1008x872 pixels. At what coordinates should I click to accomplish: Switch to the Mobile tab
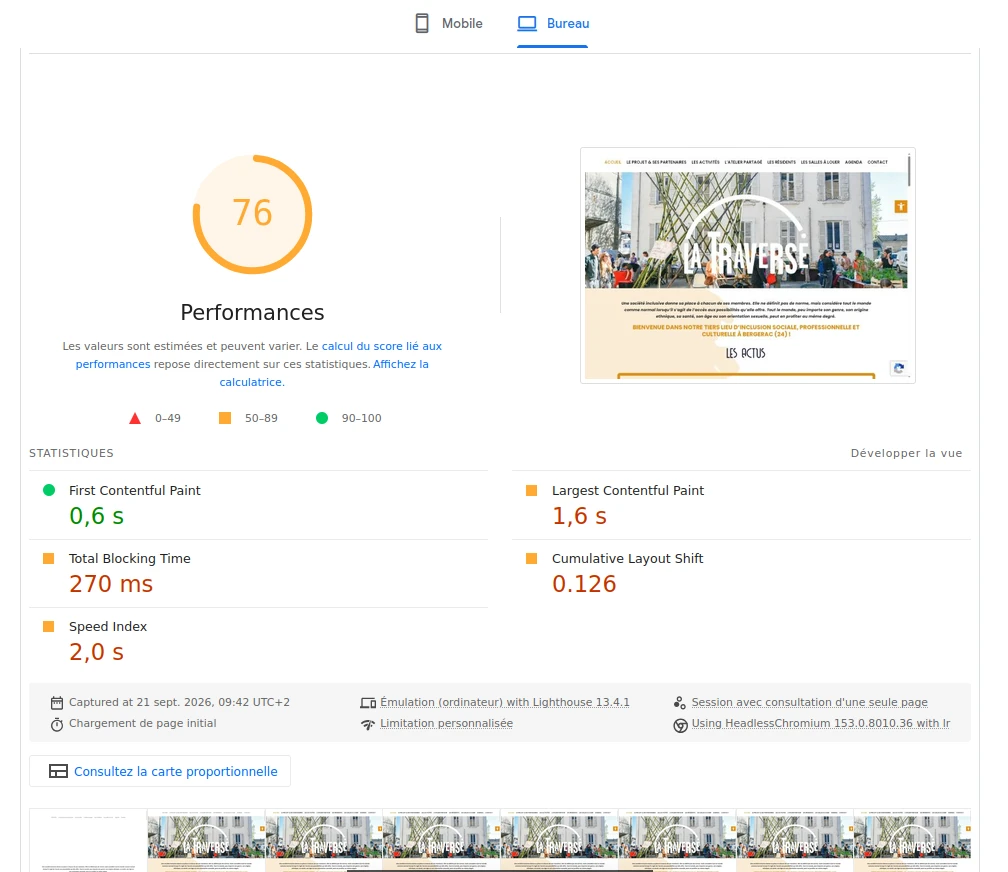pyautogui.click(x=448, y=24)
